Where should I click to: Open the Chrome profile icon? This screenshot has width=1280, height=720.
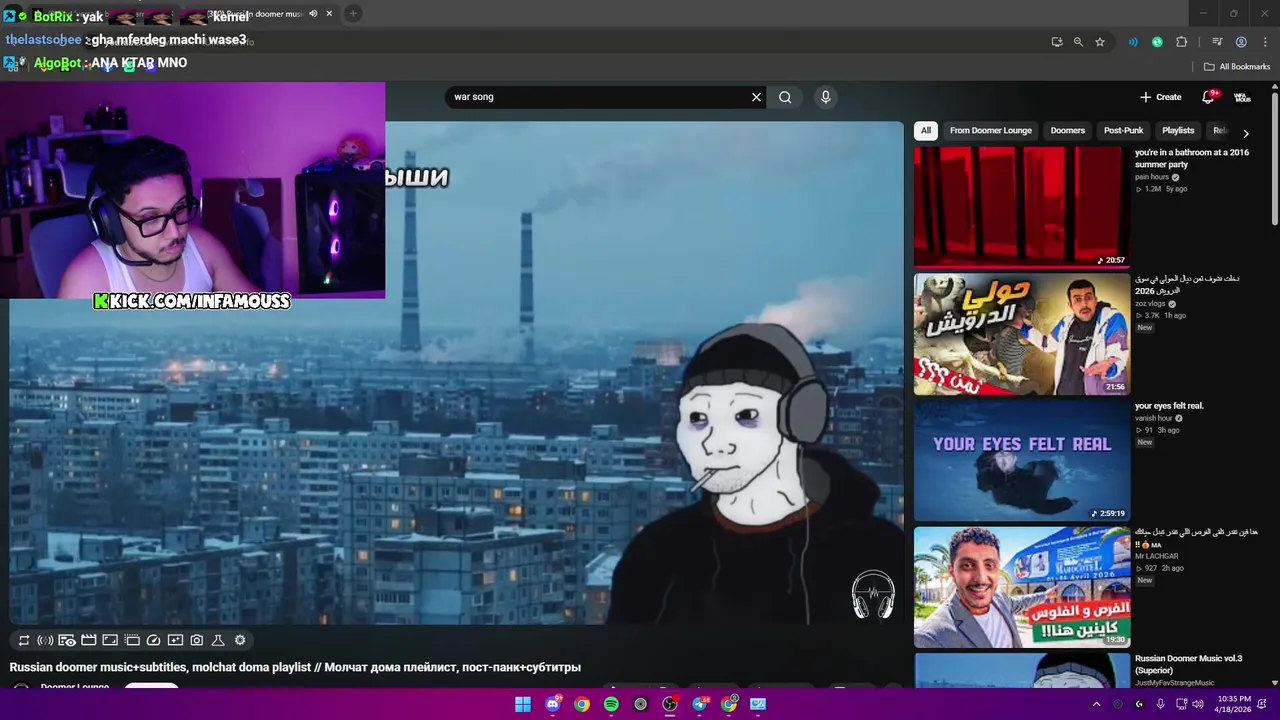(1241, 42)
